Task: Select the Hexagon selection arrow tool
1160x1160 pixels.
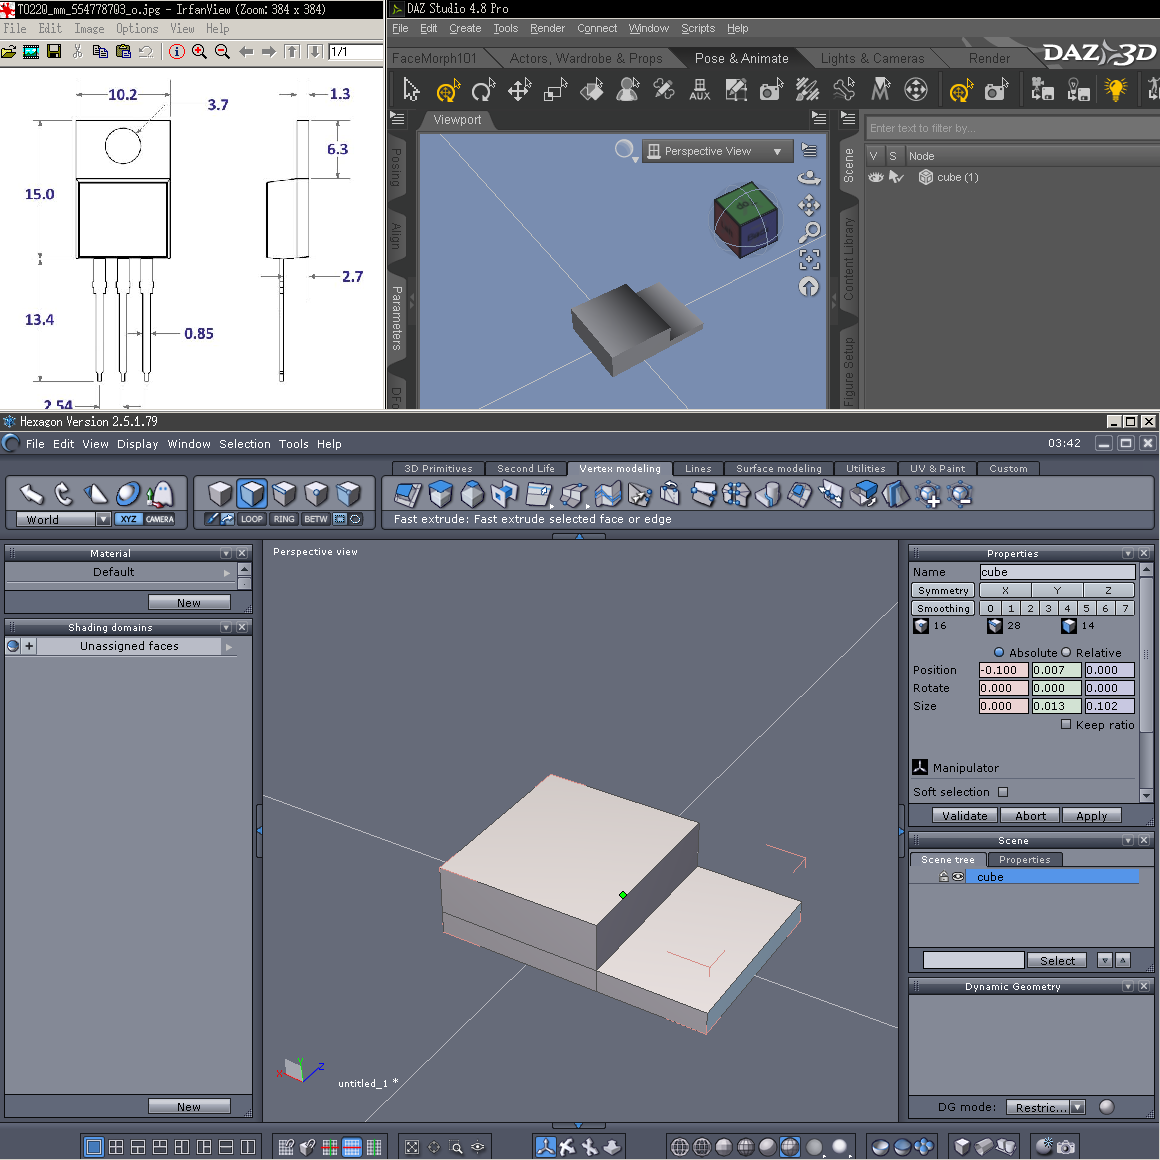Action: click(31, 493)
